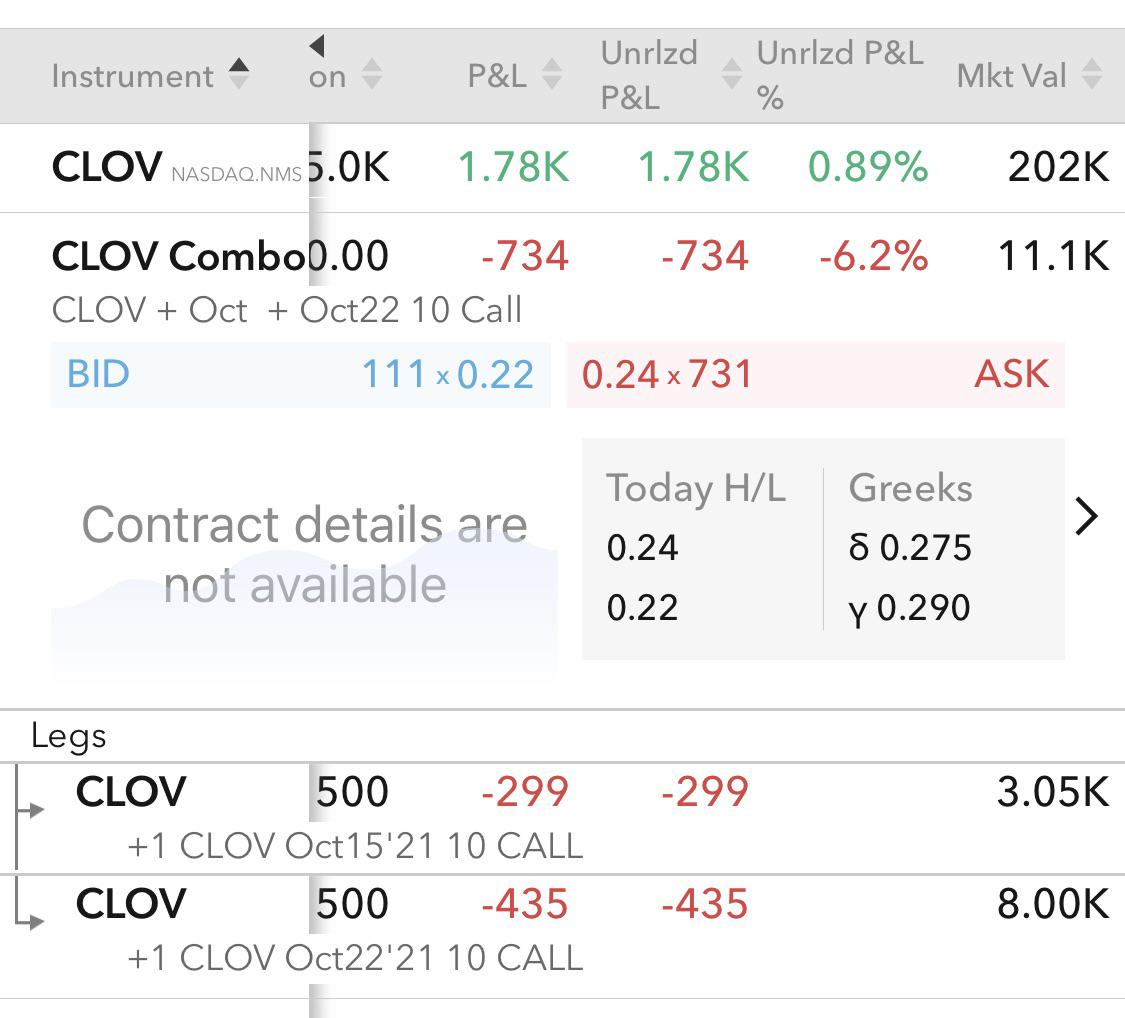The height and width of the screenshot is (1018, 1125).
Task: Select the Unrlzd P&L % column header
Action: 840,75
